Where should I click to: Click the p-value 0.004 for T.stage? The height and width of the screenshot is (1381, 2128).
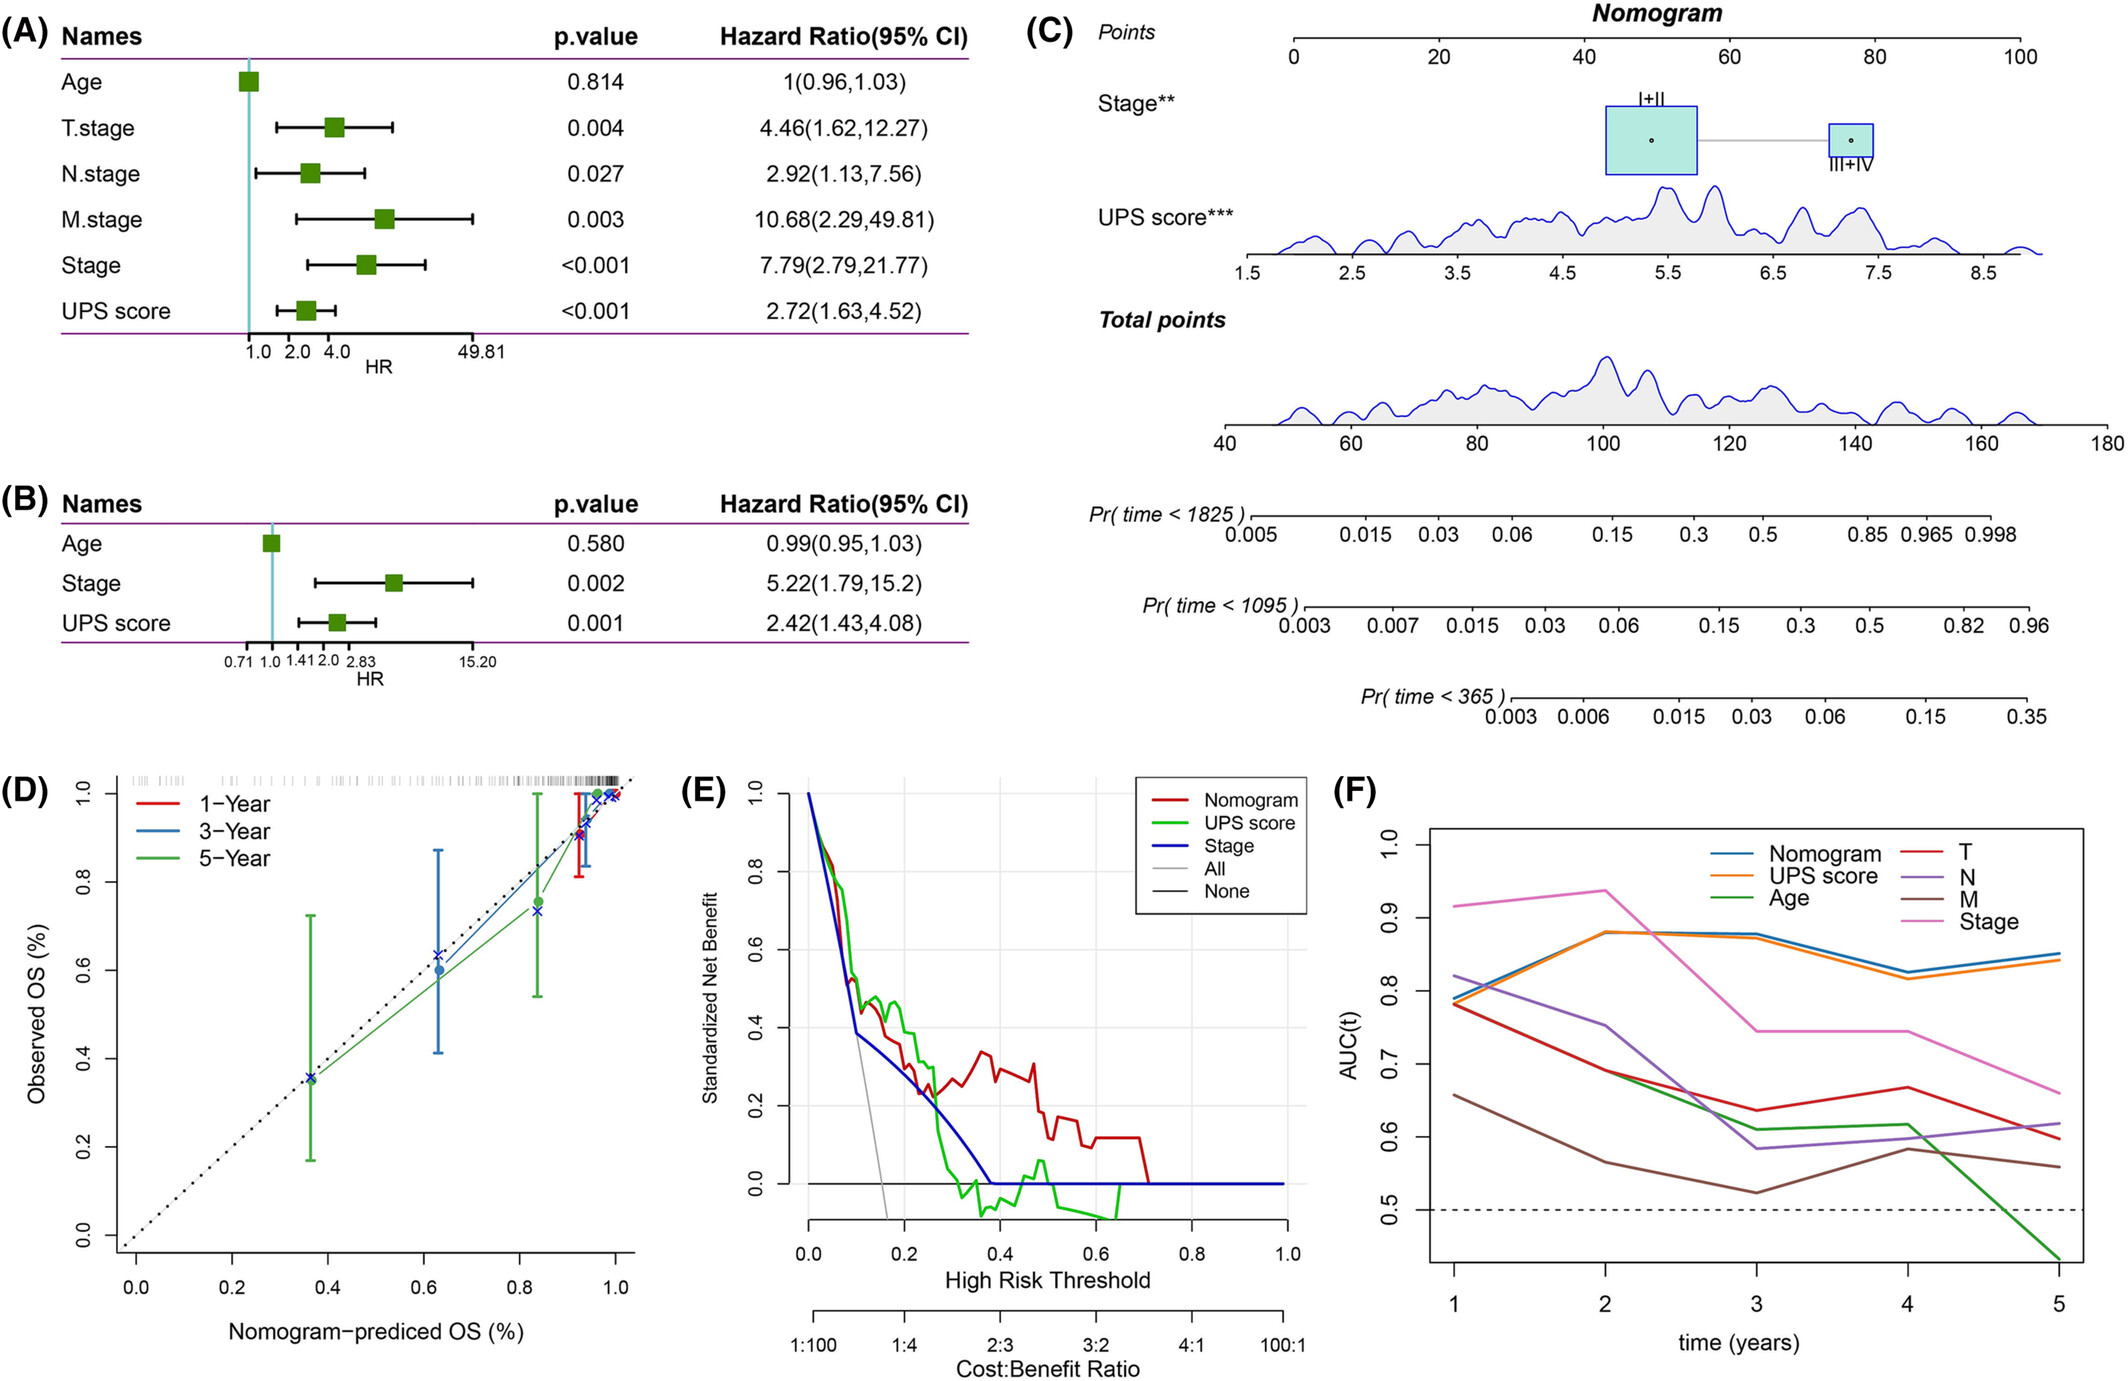tap(596, 128)
